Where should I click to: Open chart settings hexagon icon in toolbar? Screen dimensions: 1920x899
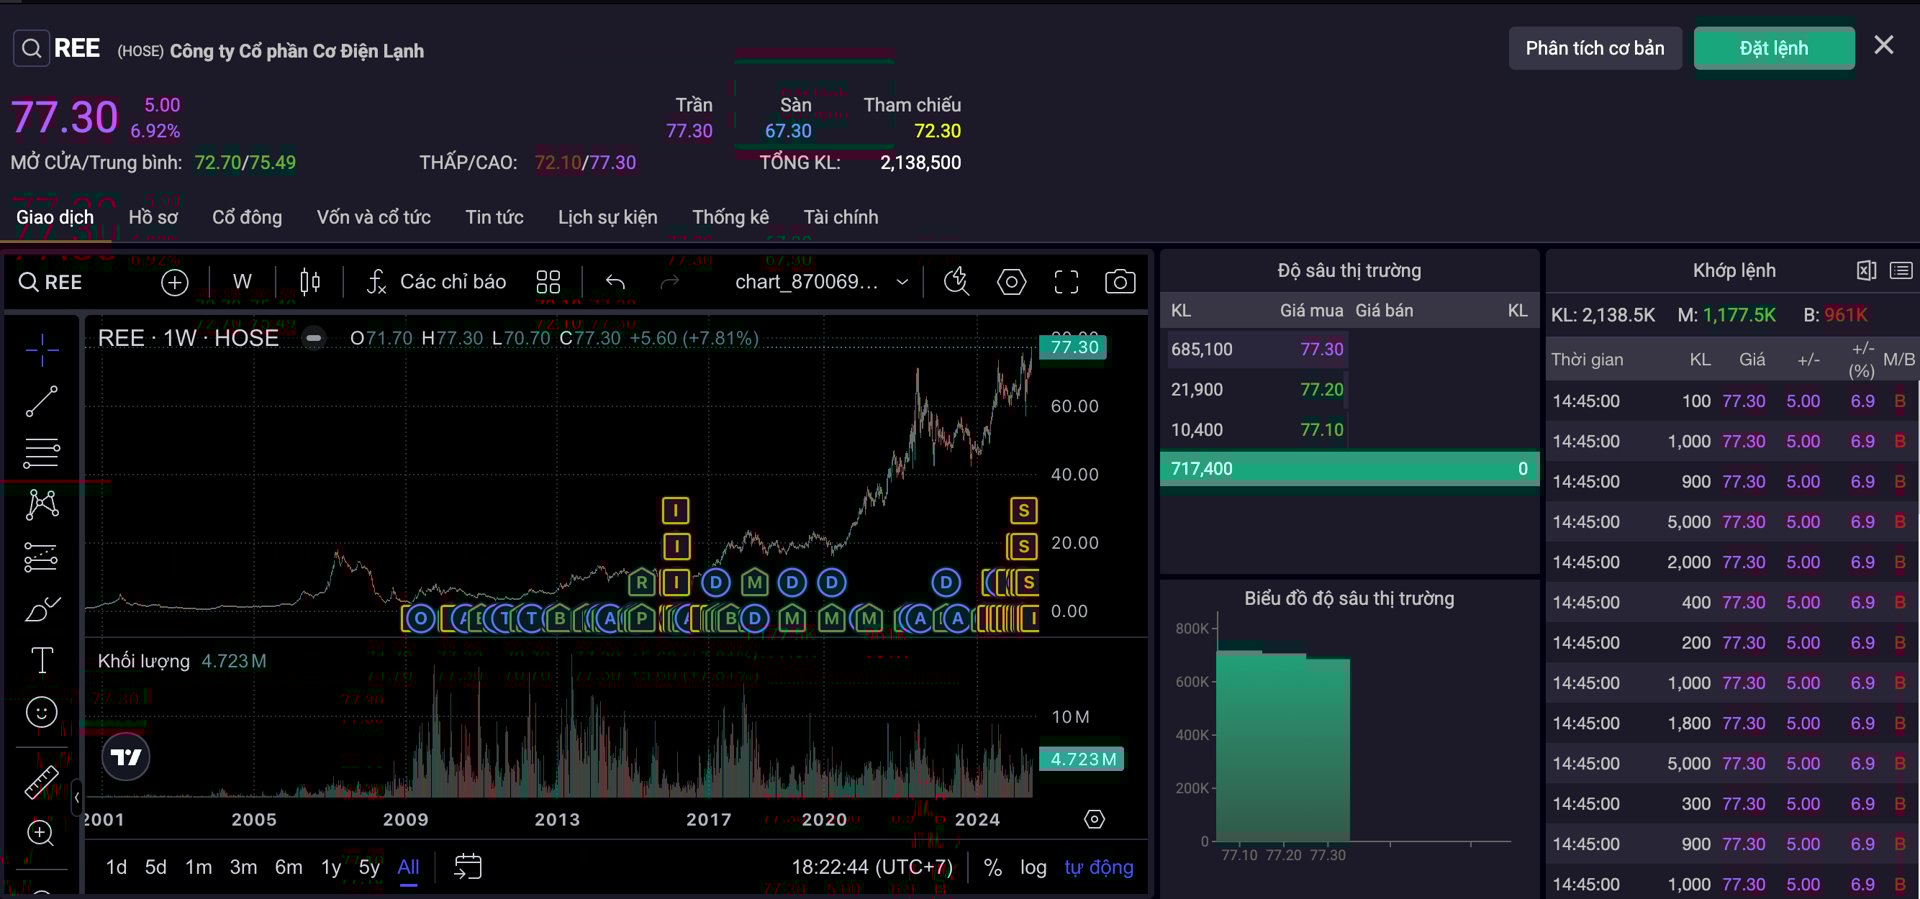click(x=1012, y=282)
